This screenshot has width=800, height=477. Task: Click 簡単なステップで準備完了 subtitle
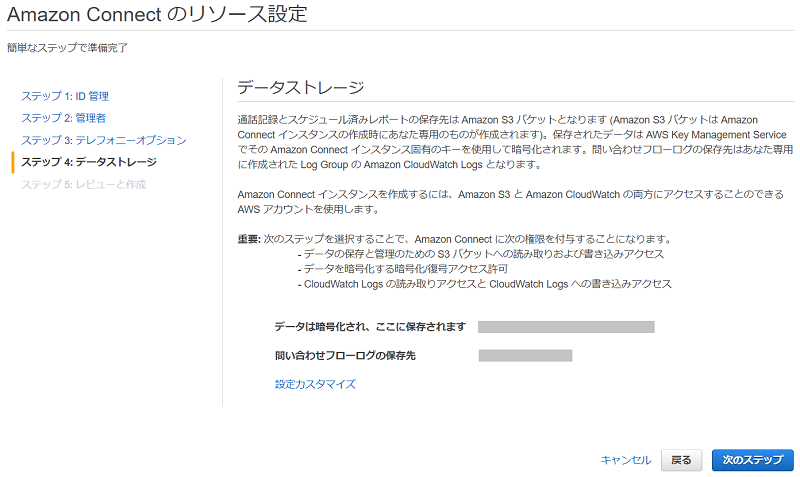[x=67, y=47]
